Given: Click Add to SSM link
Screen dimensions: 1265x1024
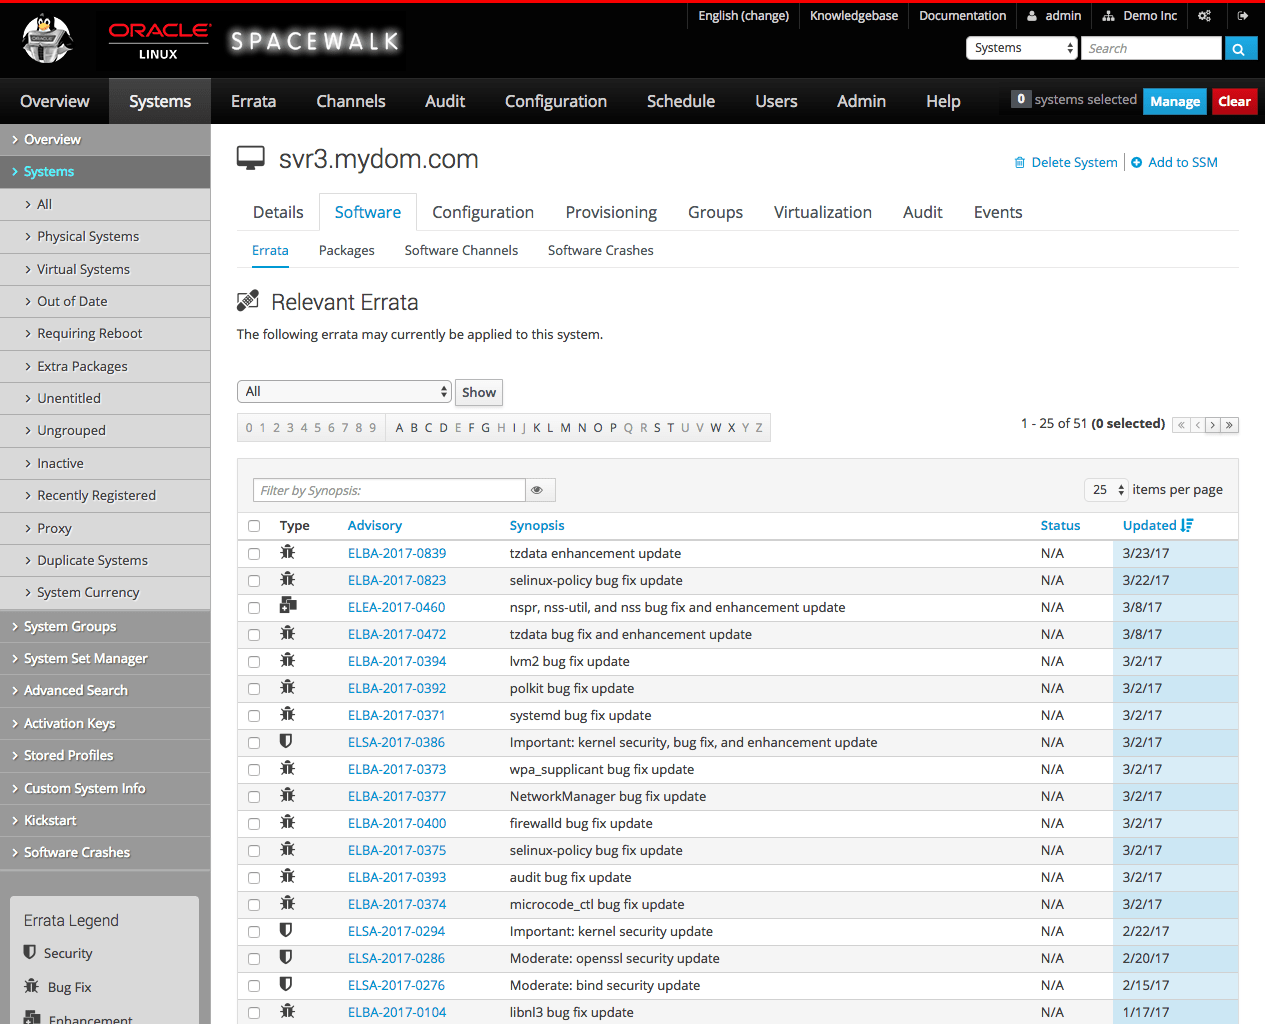Looking at the screenshot, I should pos(1174,162).
